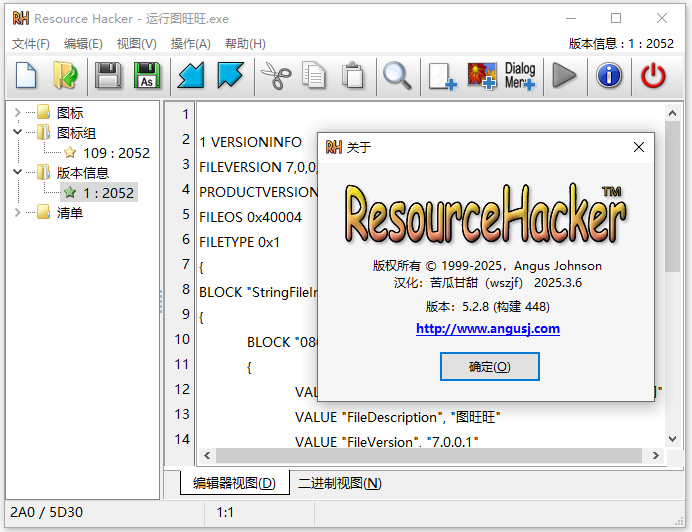The width and height of the screenshot is (692, 532).
Task: Click the FILETYPE 0x1 line
Action: 239,242
